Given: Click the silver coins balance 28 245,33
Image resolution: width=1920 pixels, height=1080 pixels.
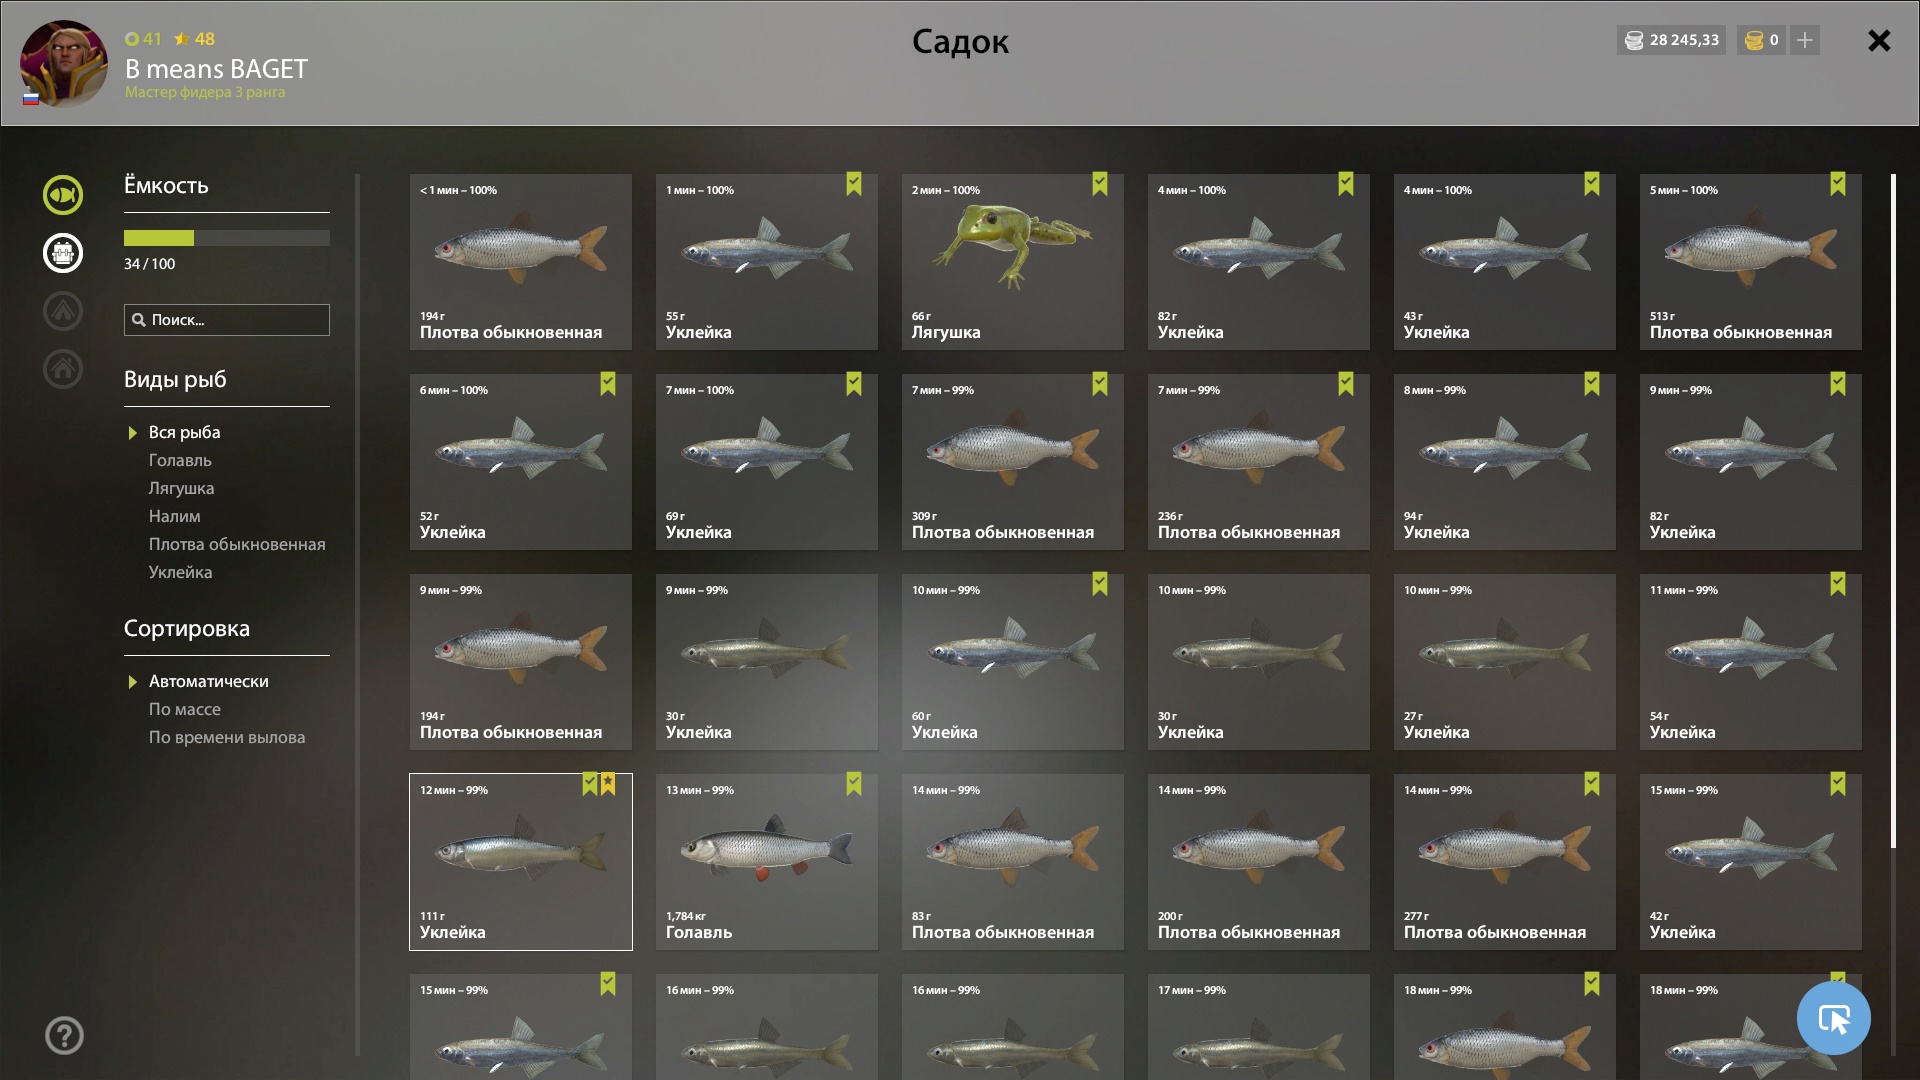Looking at the screenshot, I should (1672, 40).
